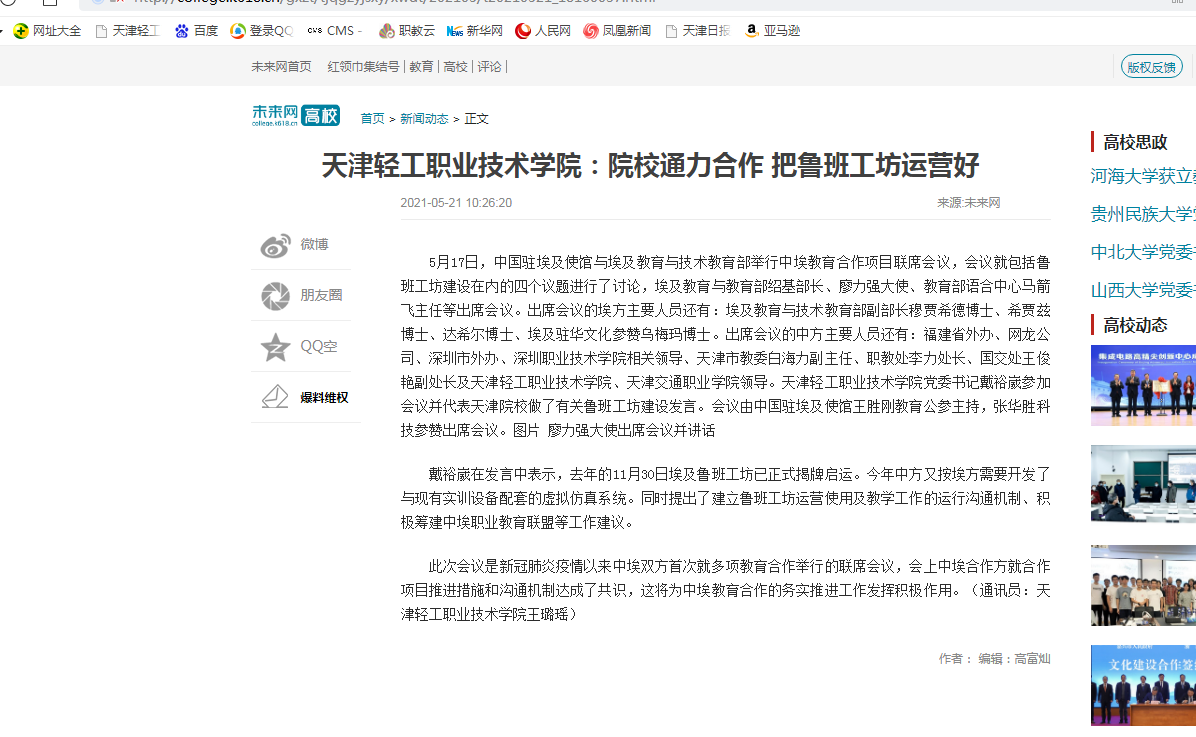This screenshot has height=737, width=1196.
Task: Open the first 高校动态 thumbnail image
Action: pyautogui.click(x=1143, y=385)
